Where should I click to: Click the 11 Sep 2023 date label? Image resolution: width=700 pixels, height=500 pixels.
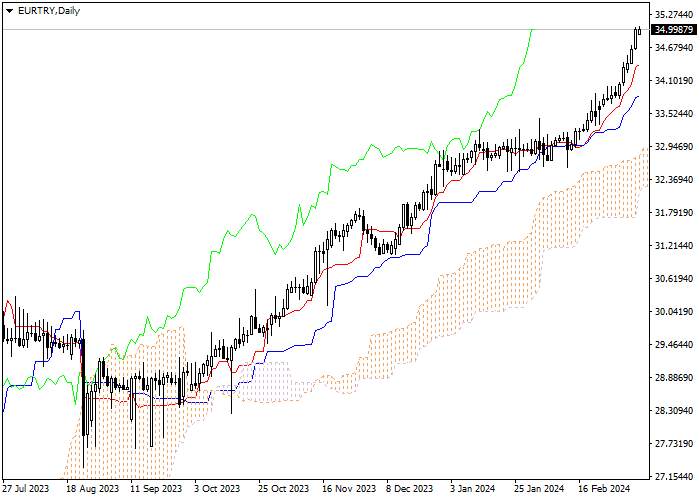point(156,488)
